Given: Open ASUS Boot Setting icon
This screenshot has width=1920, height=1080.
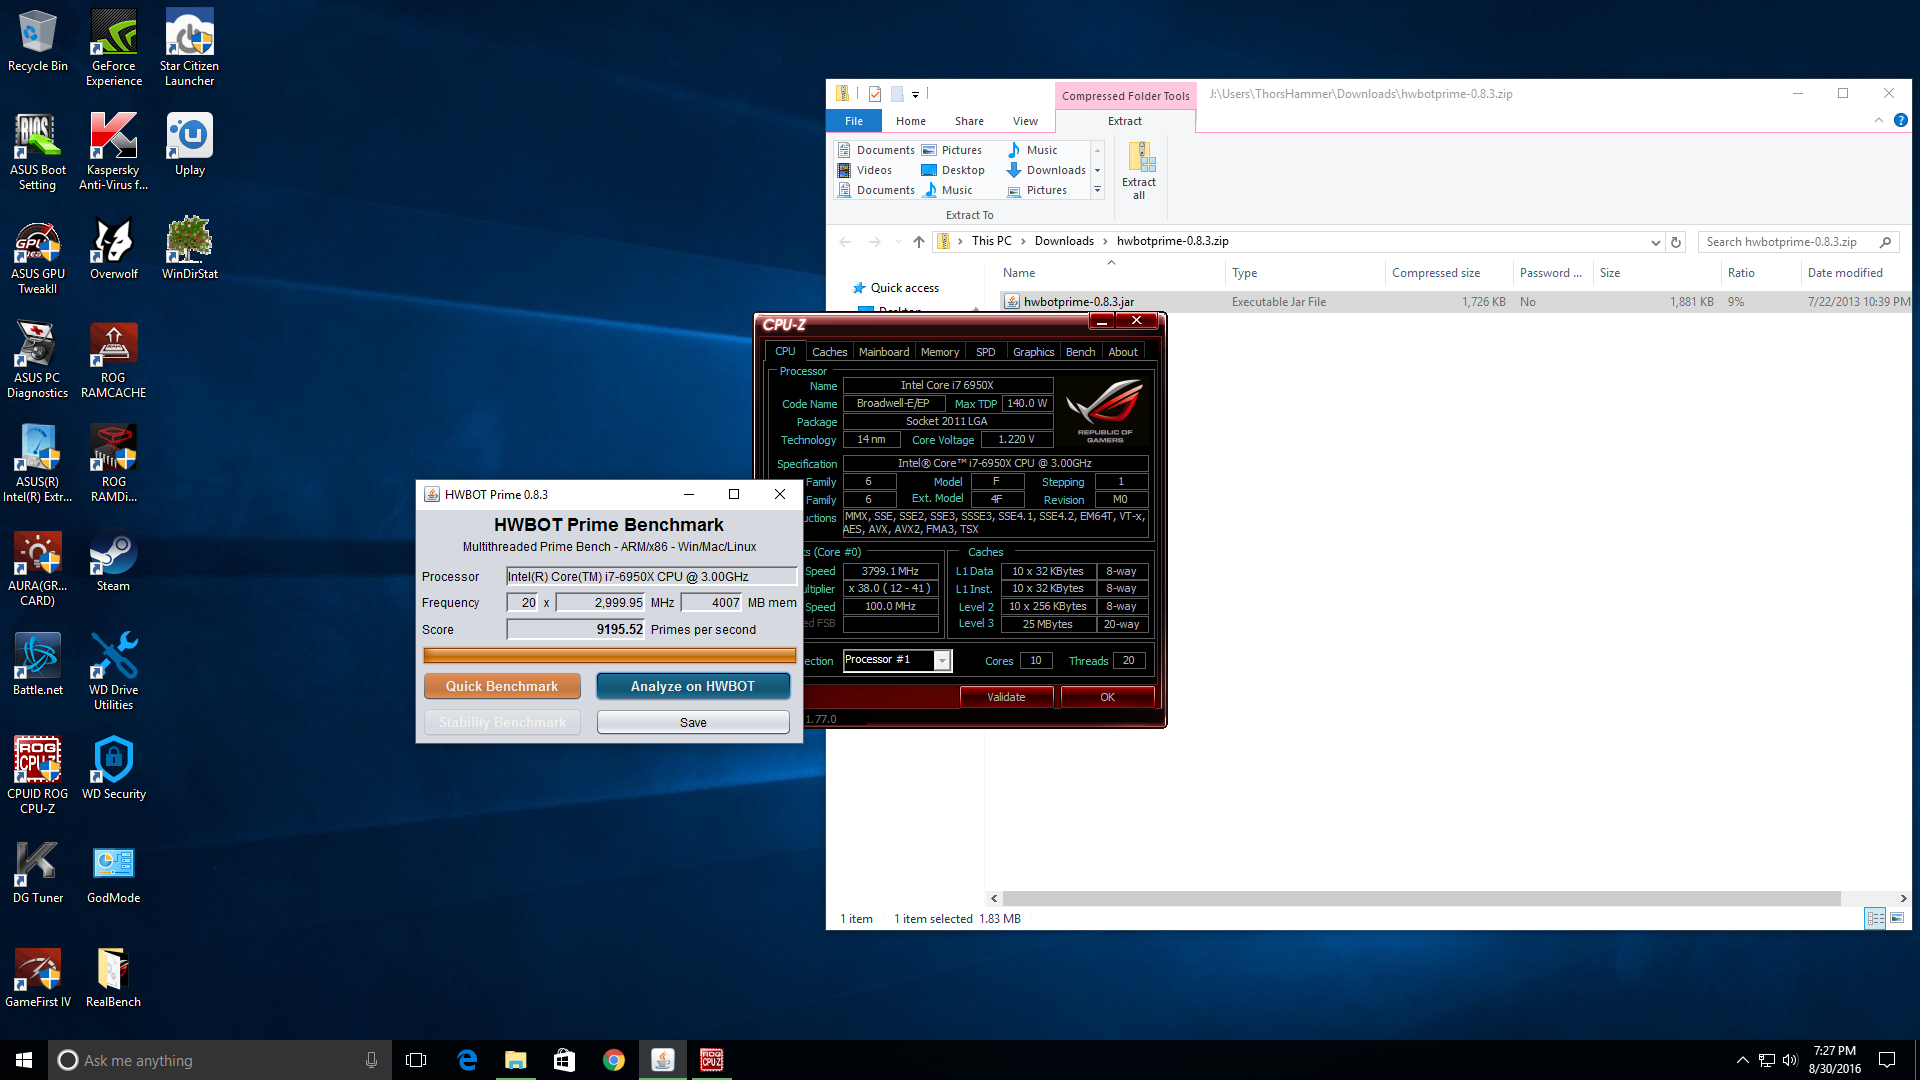Looking at the screenshot, I should (x=38, y=152).
